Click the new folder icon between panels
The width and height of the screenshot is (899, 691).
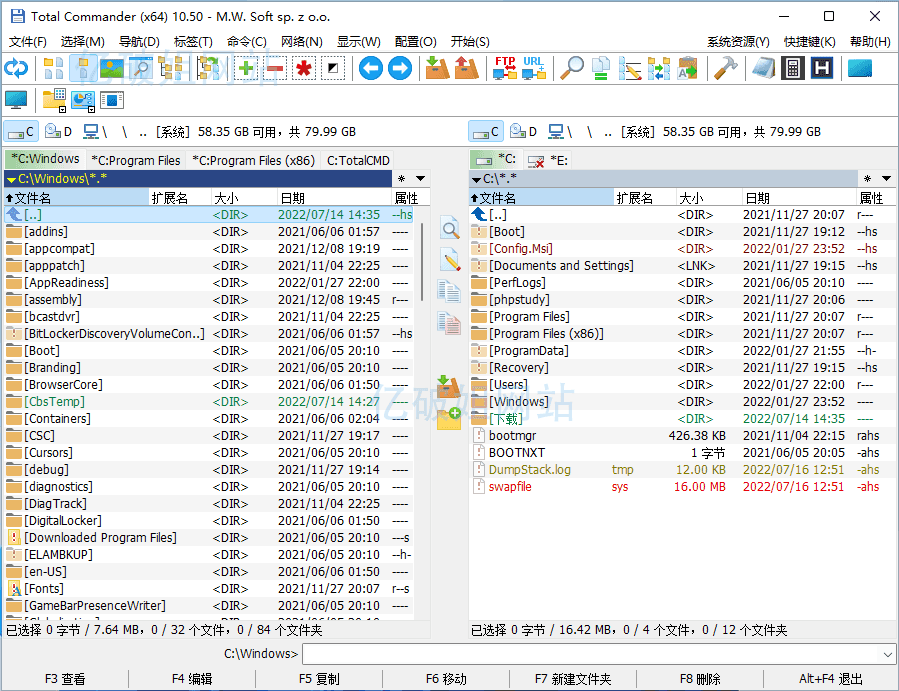(x=449, y=419)
